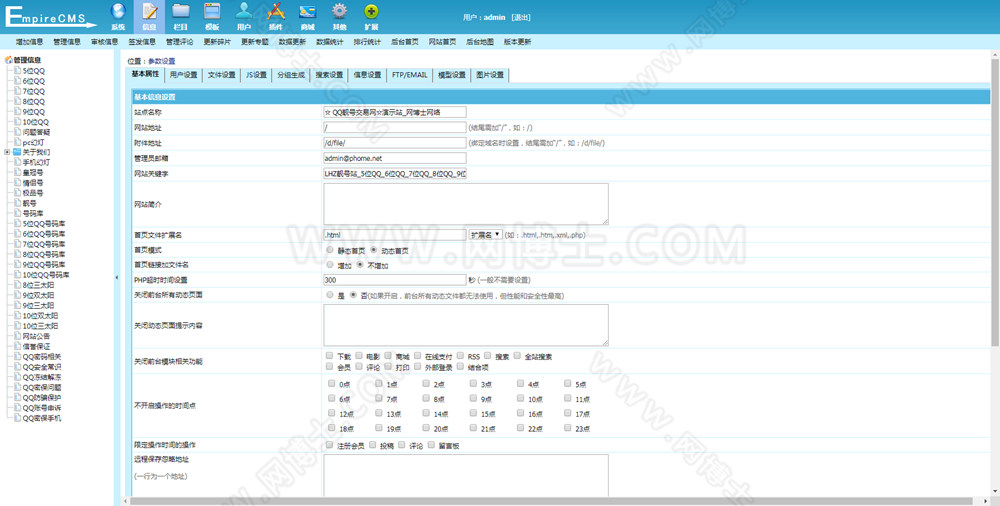This screenshot has height=506, width=1000.
Task: Open the 扩展名 dropdown
Action: 485,235
